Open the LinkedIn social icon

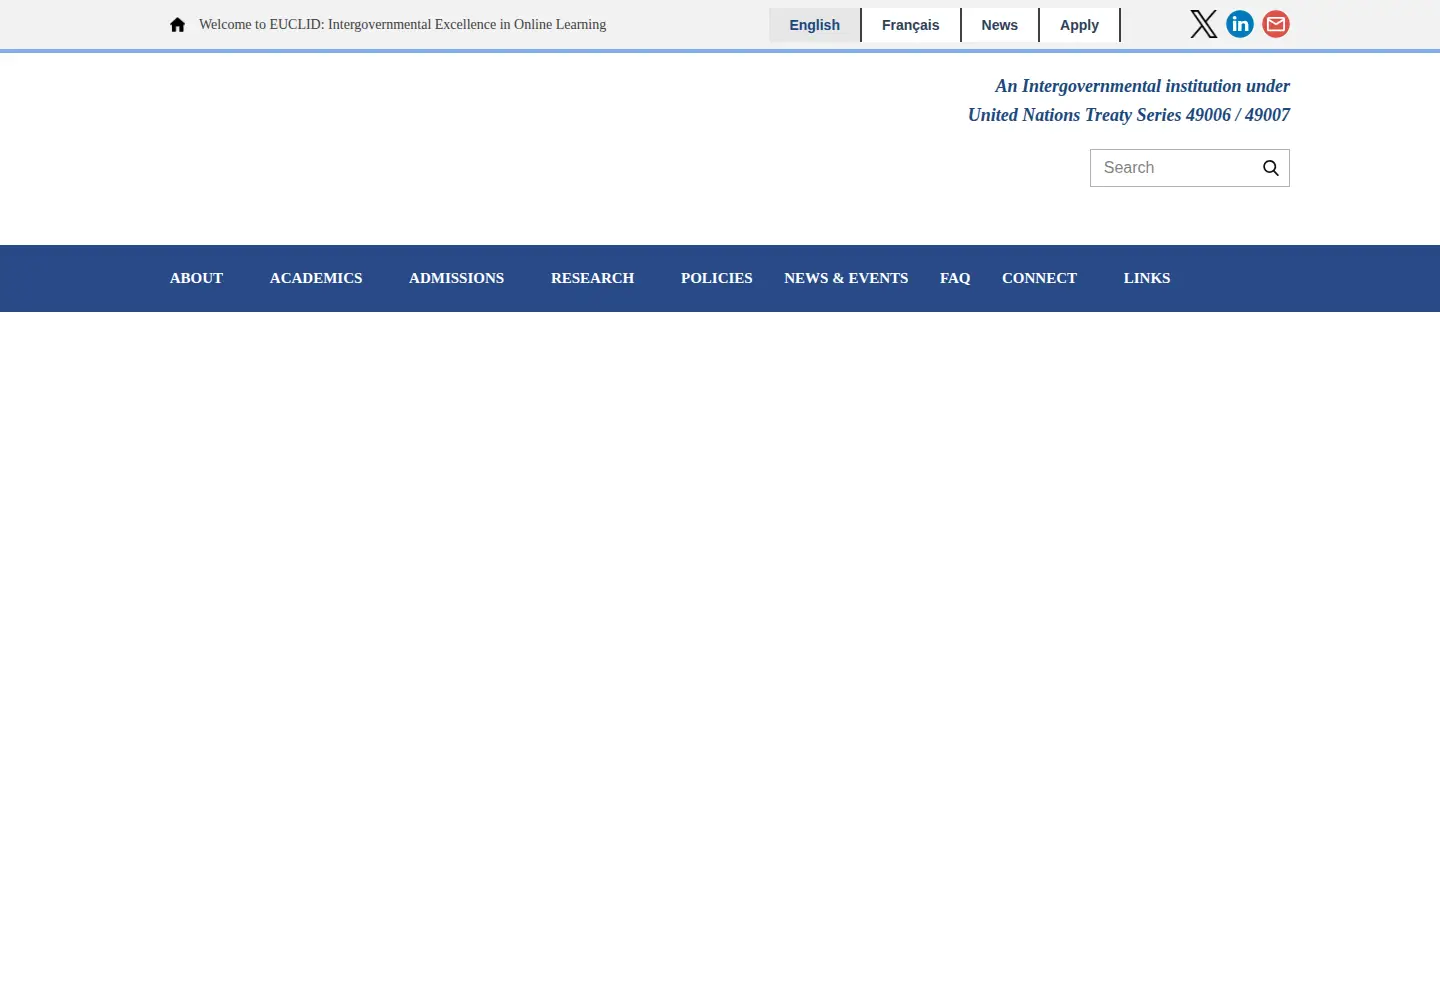pyautogui.click(x=1240, y=24)
